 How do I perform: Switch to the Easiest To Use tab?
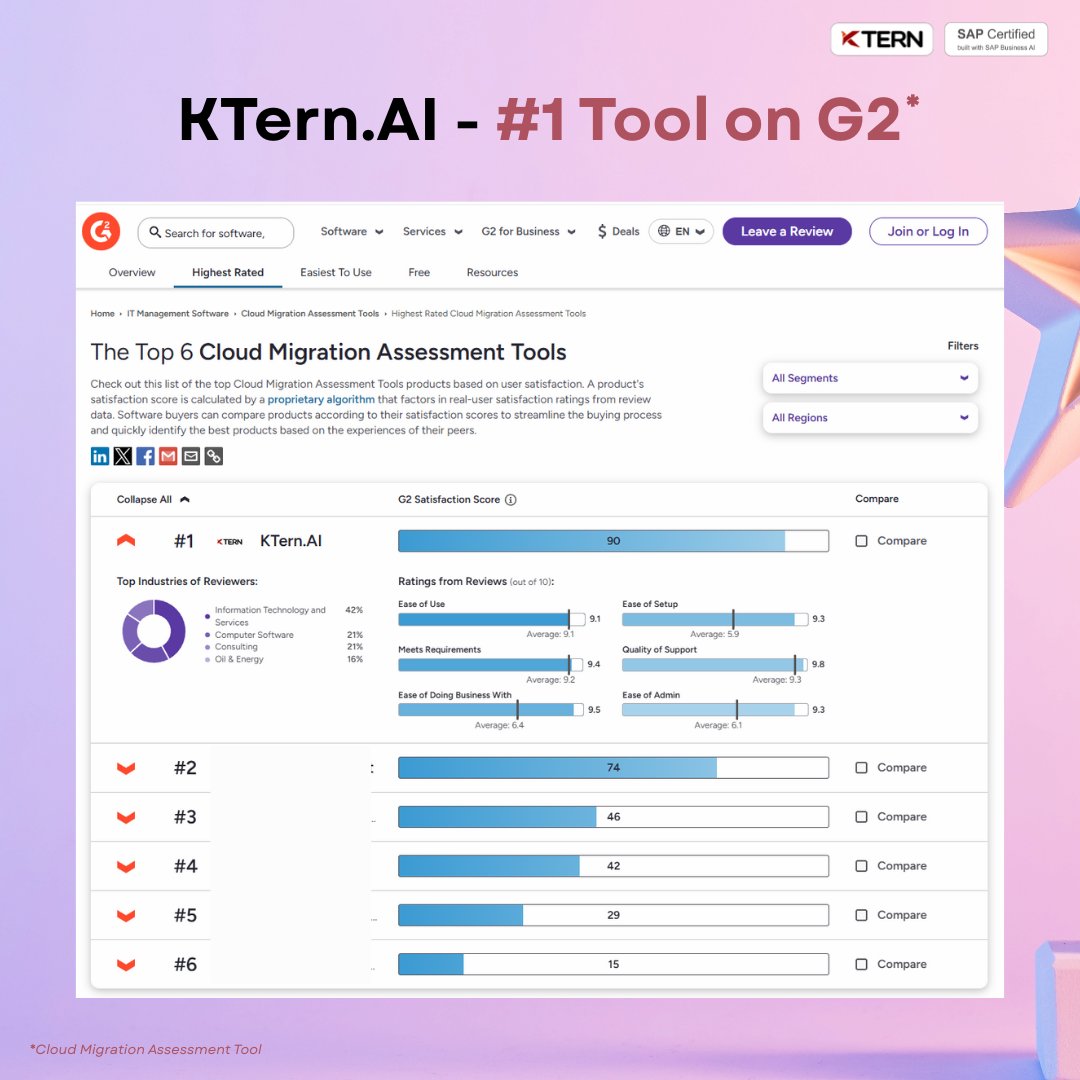336,272
